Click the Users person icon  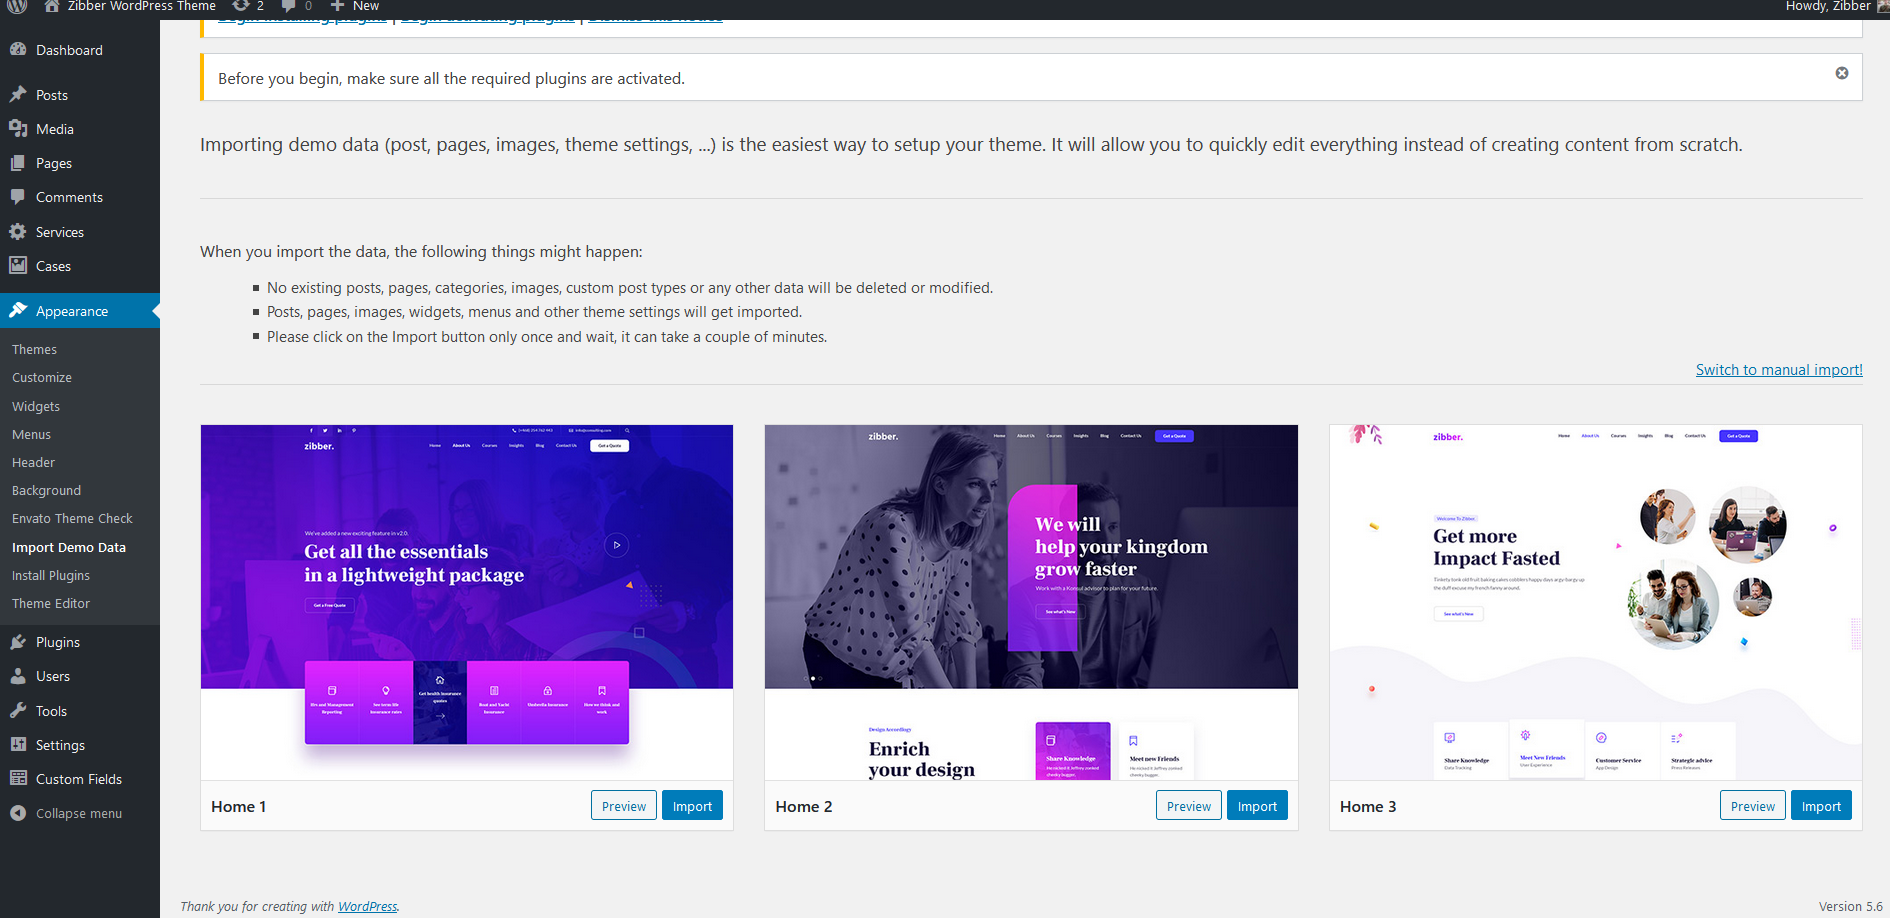[x=18, y=675]
